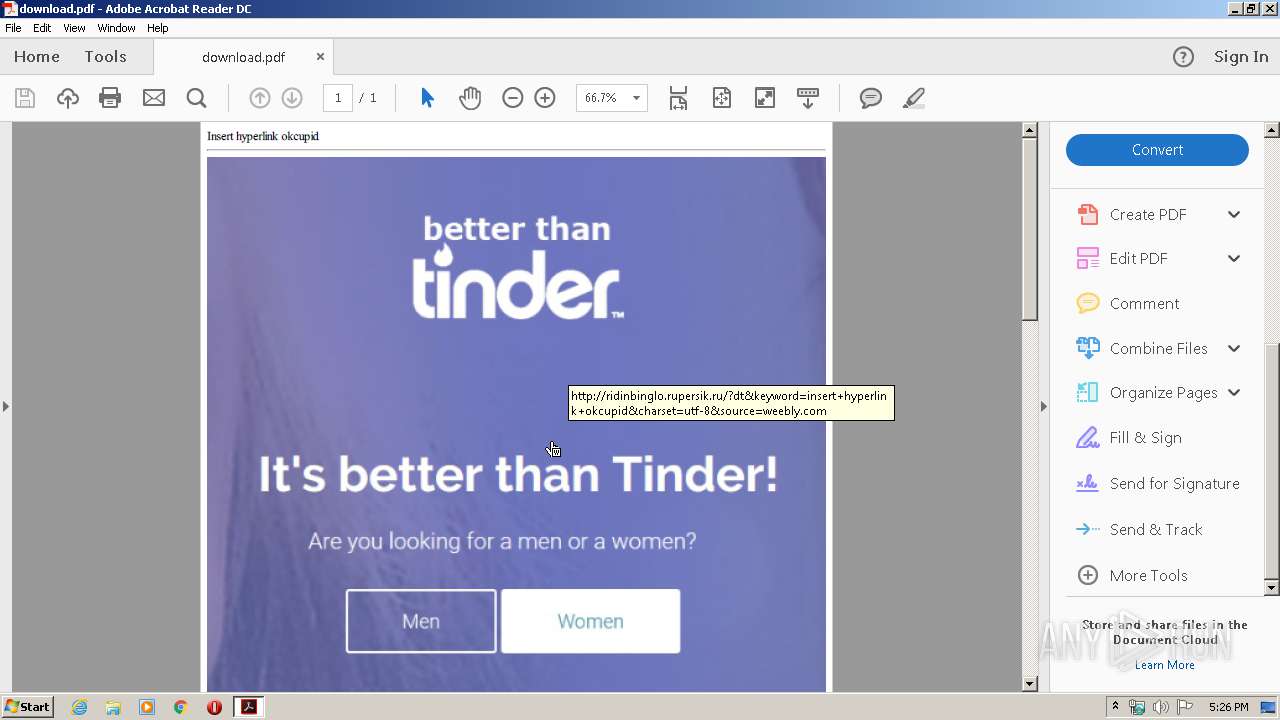Image resolution: width=1280 pixels, height=720 pixels.
Task: Print the document via printer icon
Action: click(x=110, y=98)
